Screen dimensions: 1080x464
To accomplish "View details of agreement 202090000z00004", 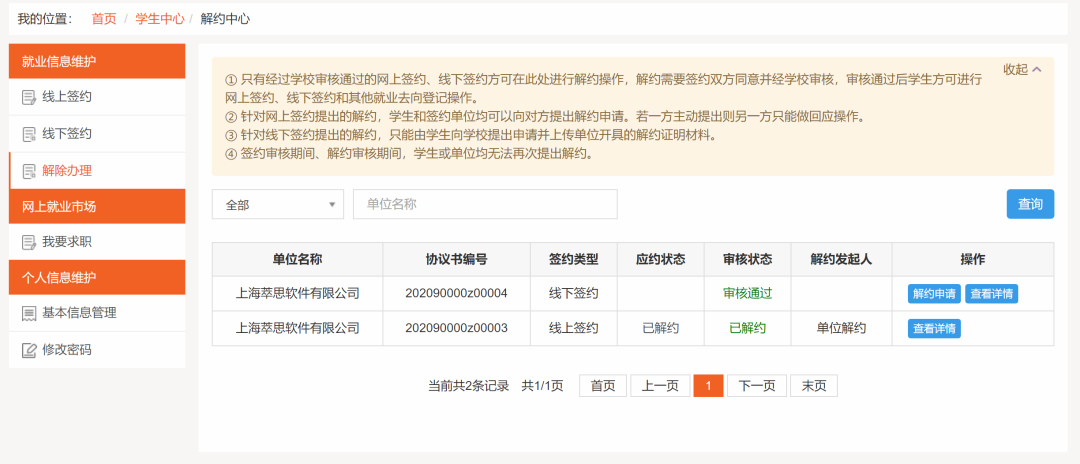I will [x=992, y=294].
